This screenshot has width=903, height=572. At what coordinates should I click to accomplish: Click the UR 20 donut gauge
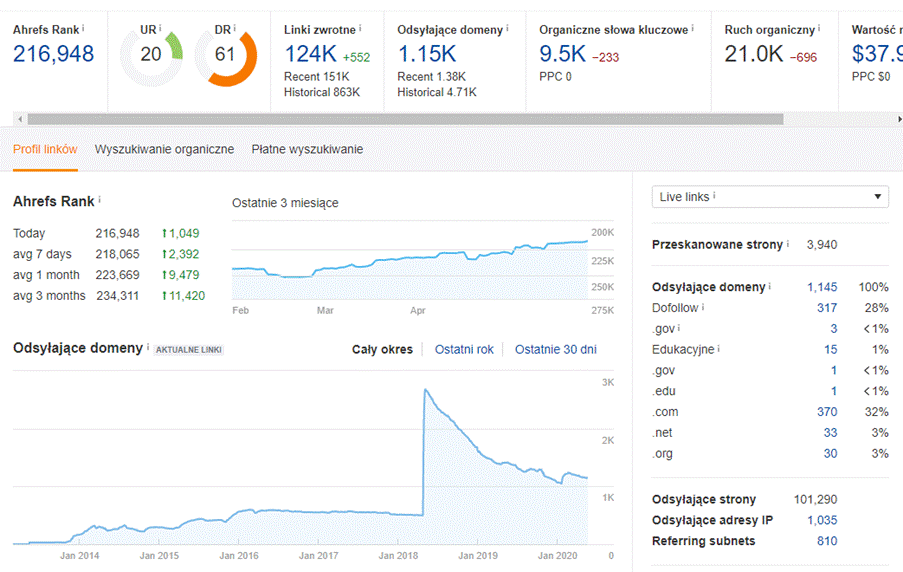[151, 56]
